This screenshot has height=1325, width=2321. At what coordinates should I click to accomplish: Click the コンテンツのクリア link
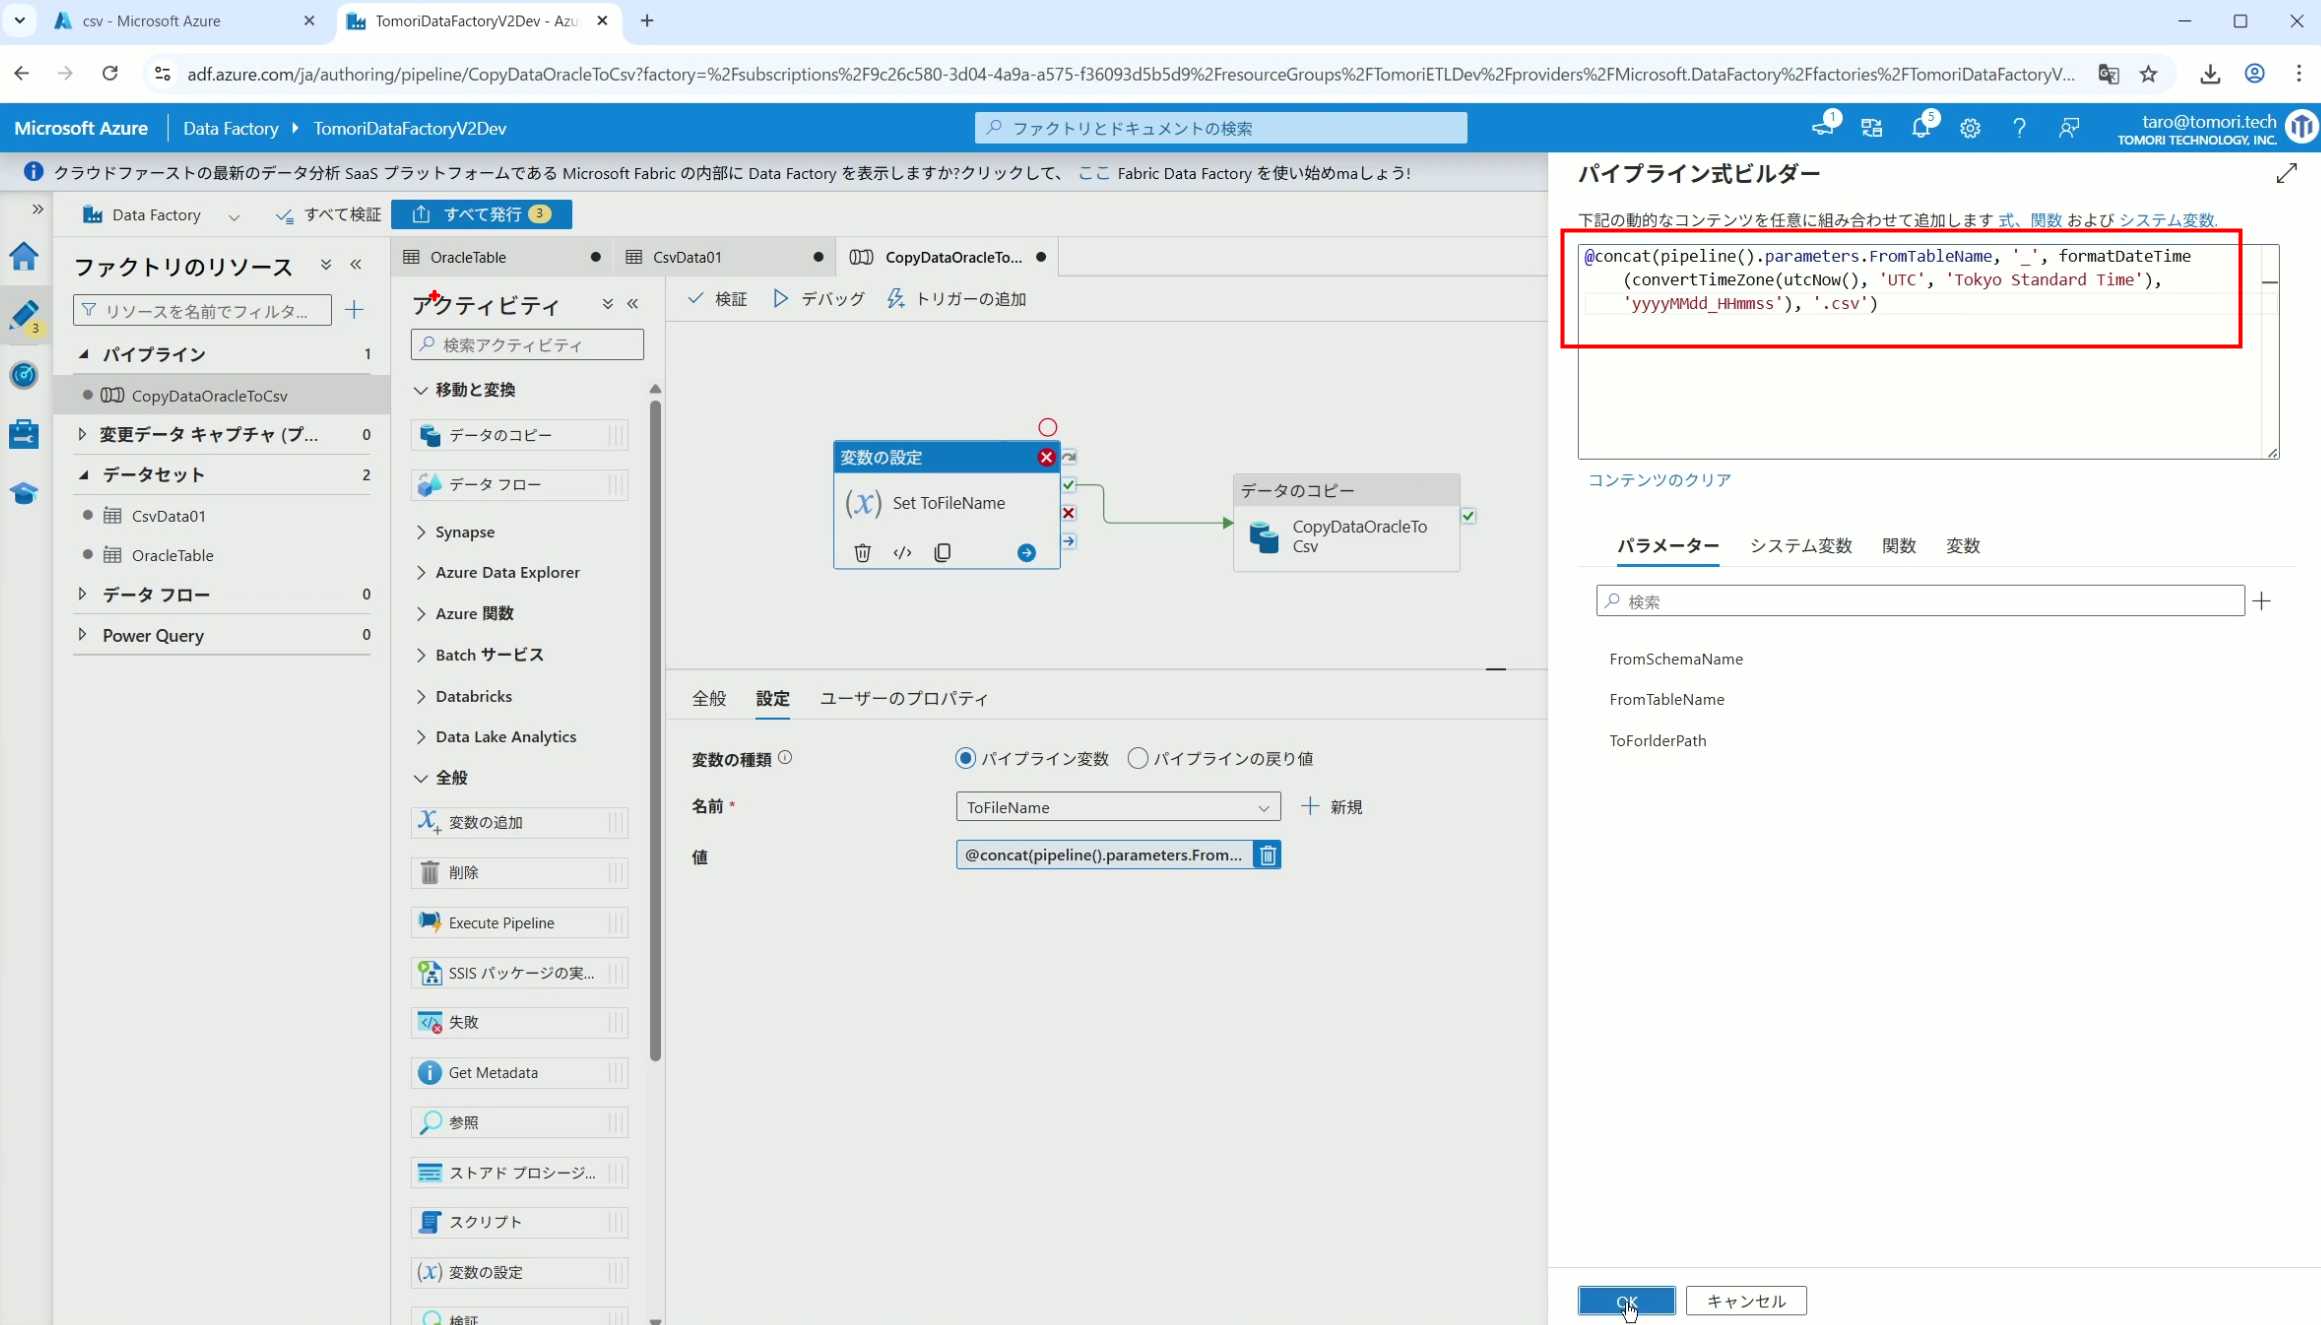[x=1659, y=480]
